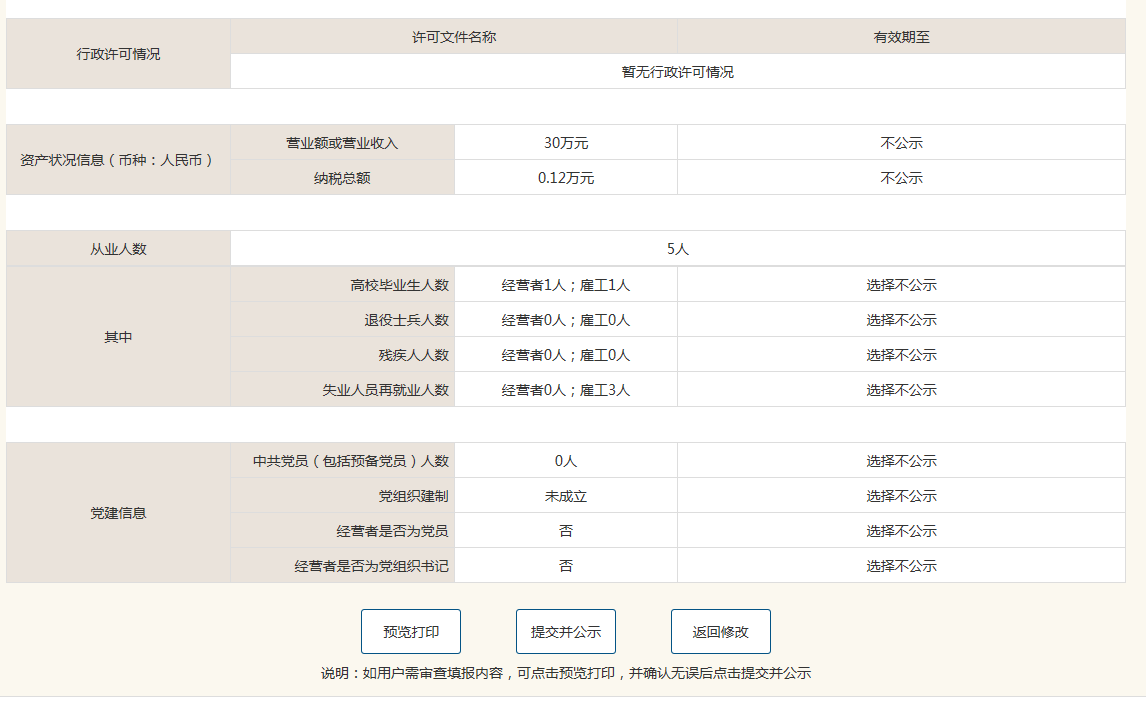The image size is (1146, 705).
Task: Click the 党建信息 section header cell
Action: 118,513
